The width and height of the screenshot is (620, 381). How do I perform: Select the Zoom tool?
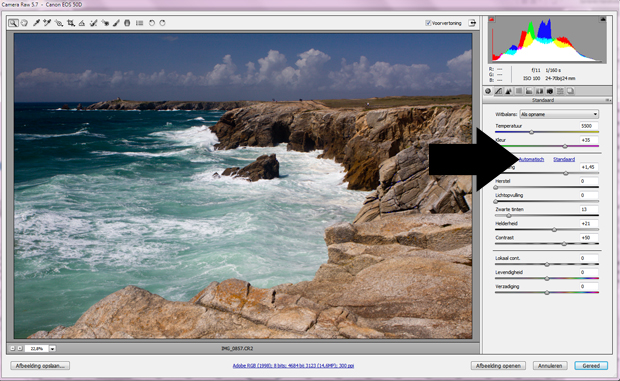pos(13,23)
